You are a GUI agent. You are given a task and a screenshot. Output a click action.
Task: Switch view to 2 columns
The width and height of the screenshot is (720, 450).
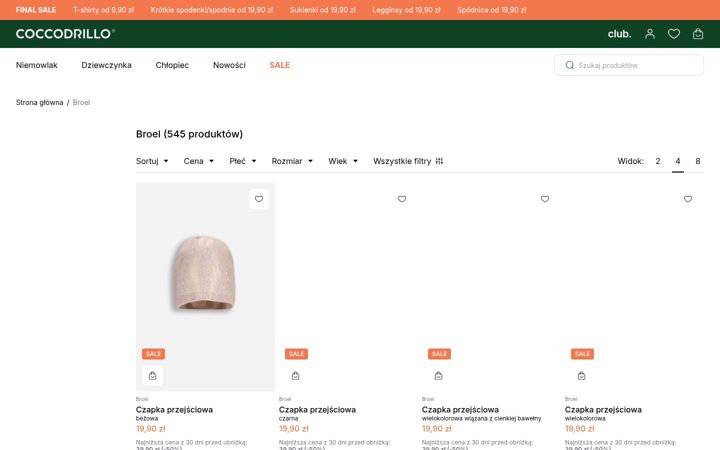pos(658,161)
